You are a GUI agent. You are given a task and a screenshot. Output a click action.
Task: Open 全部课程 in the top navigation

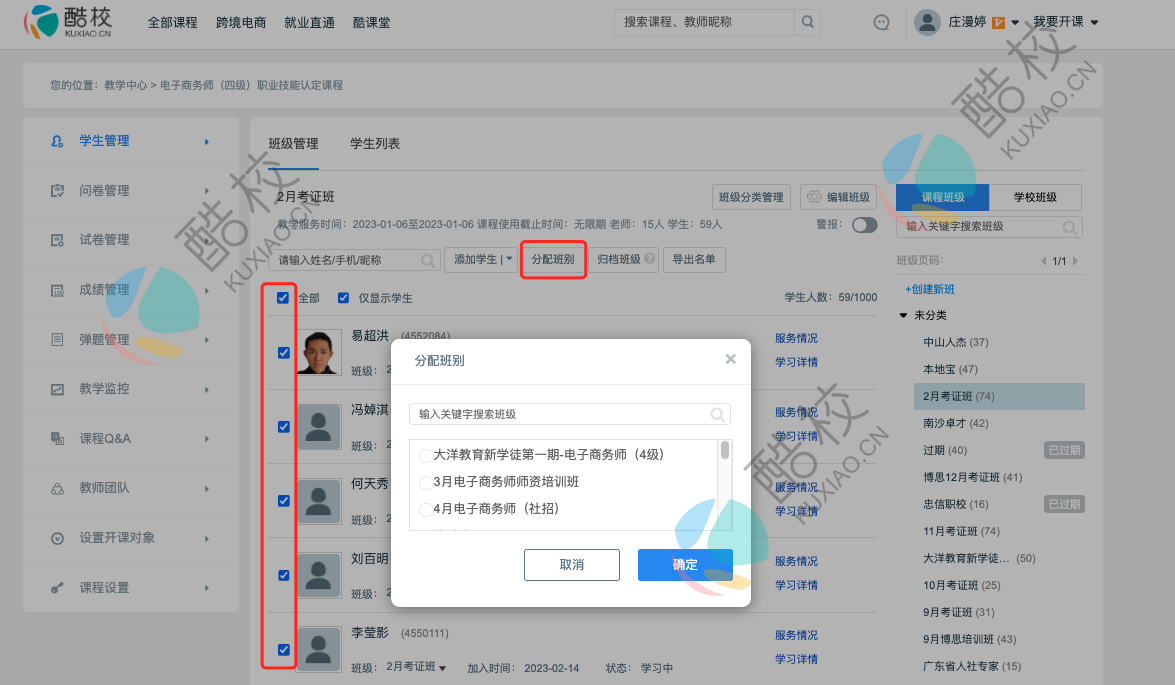(172, 22)
